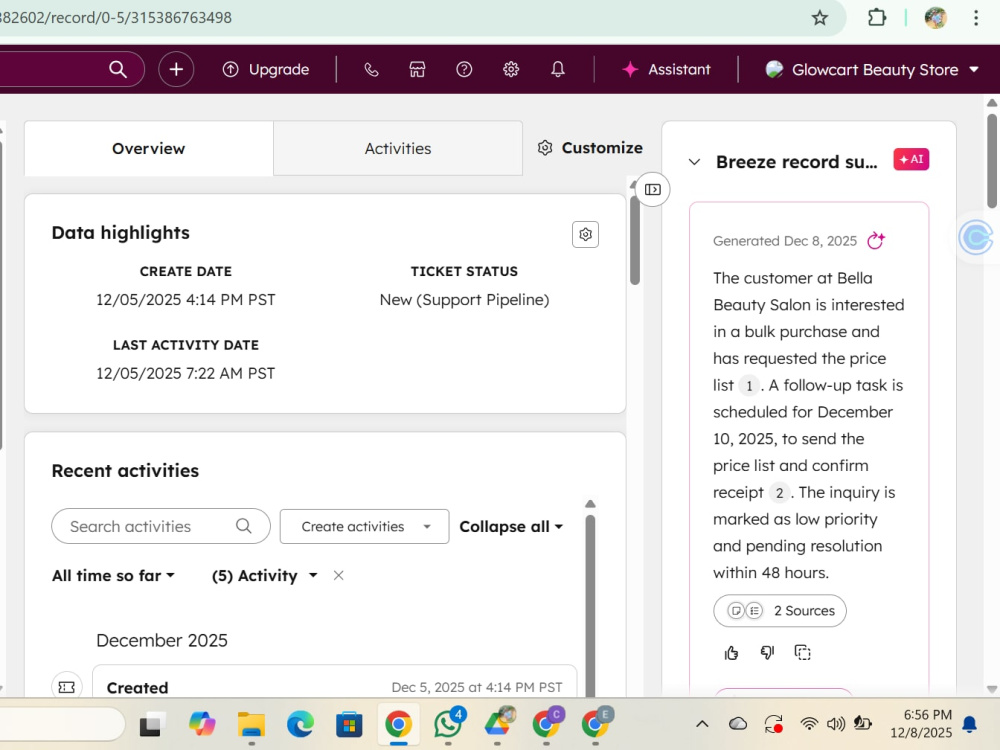The width and height of the screenshot is (1000, 750).
Task: Focus the Search activities field
Action: click(161, 526)
